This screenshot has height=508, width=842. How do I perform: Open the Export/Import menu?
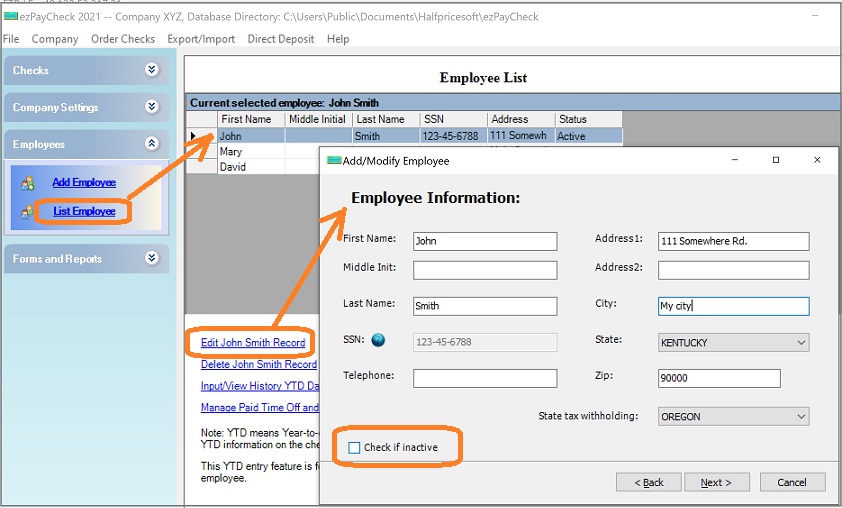click(201, 39)
